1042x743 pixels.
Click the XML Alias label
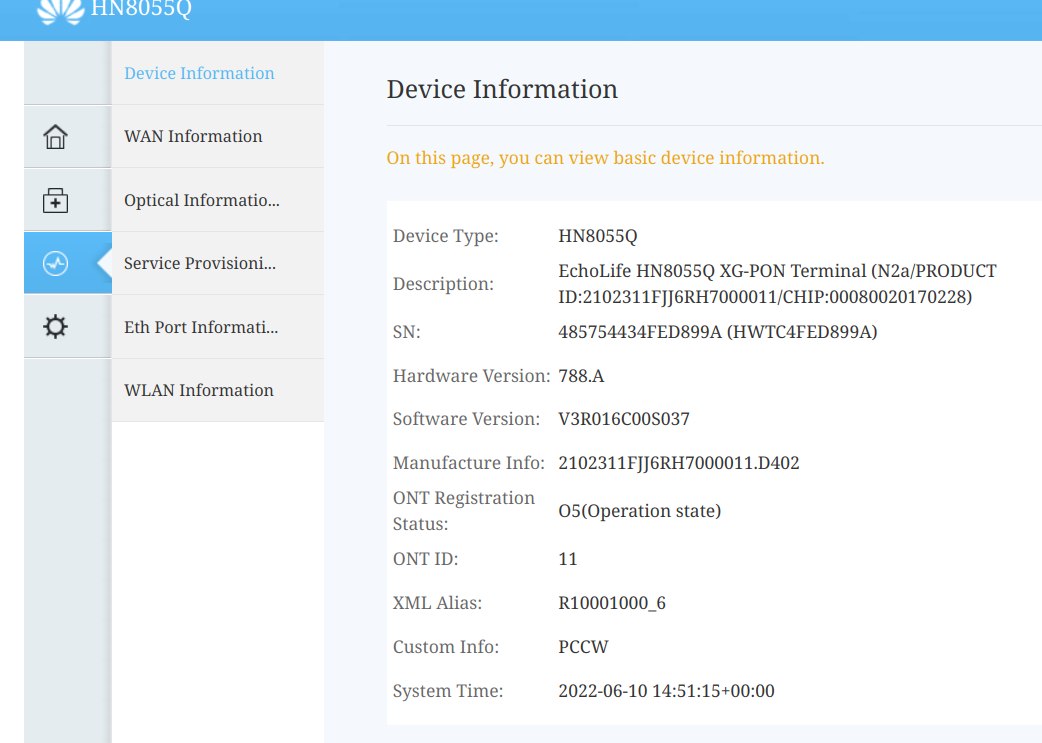tap(437, 603)
